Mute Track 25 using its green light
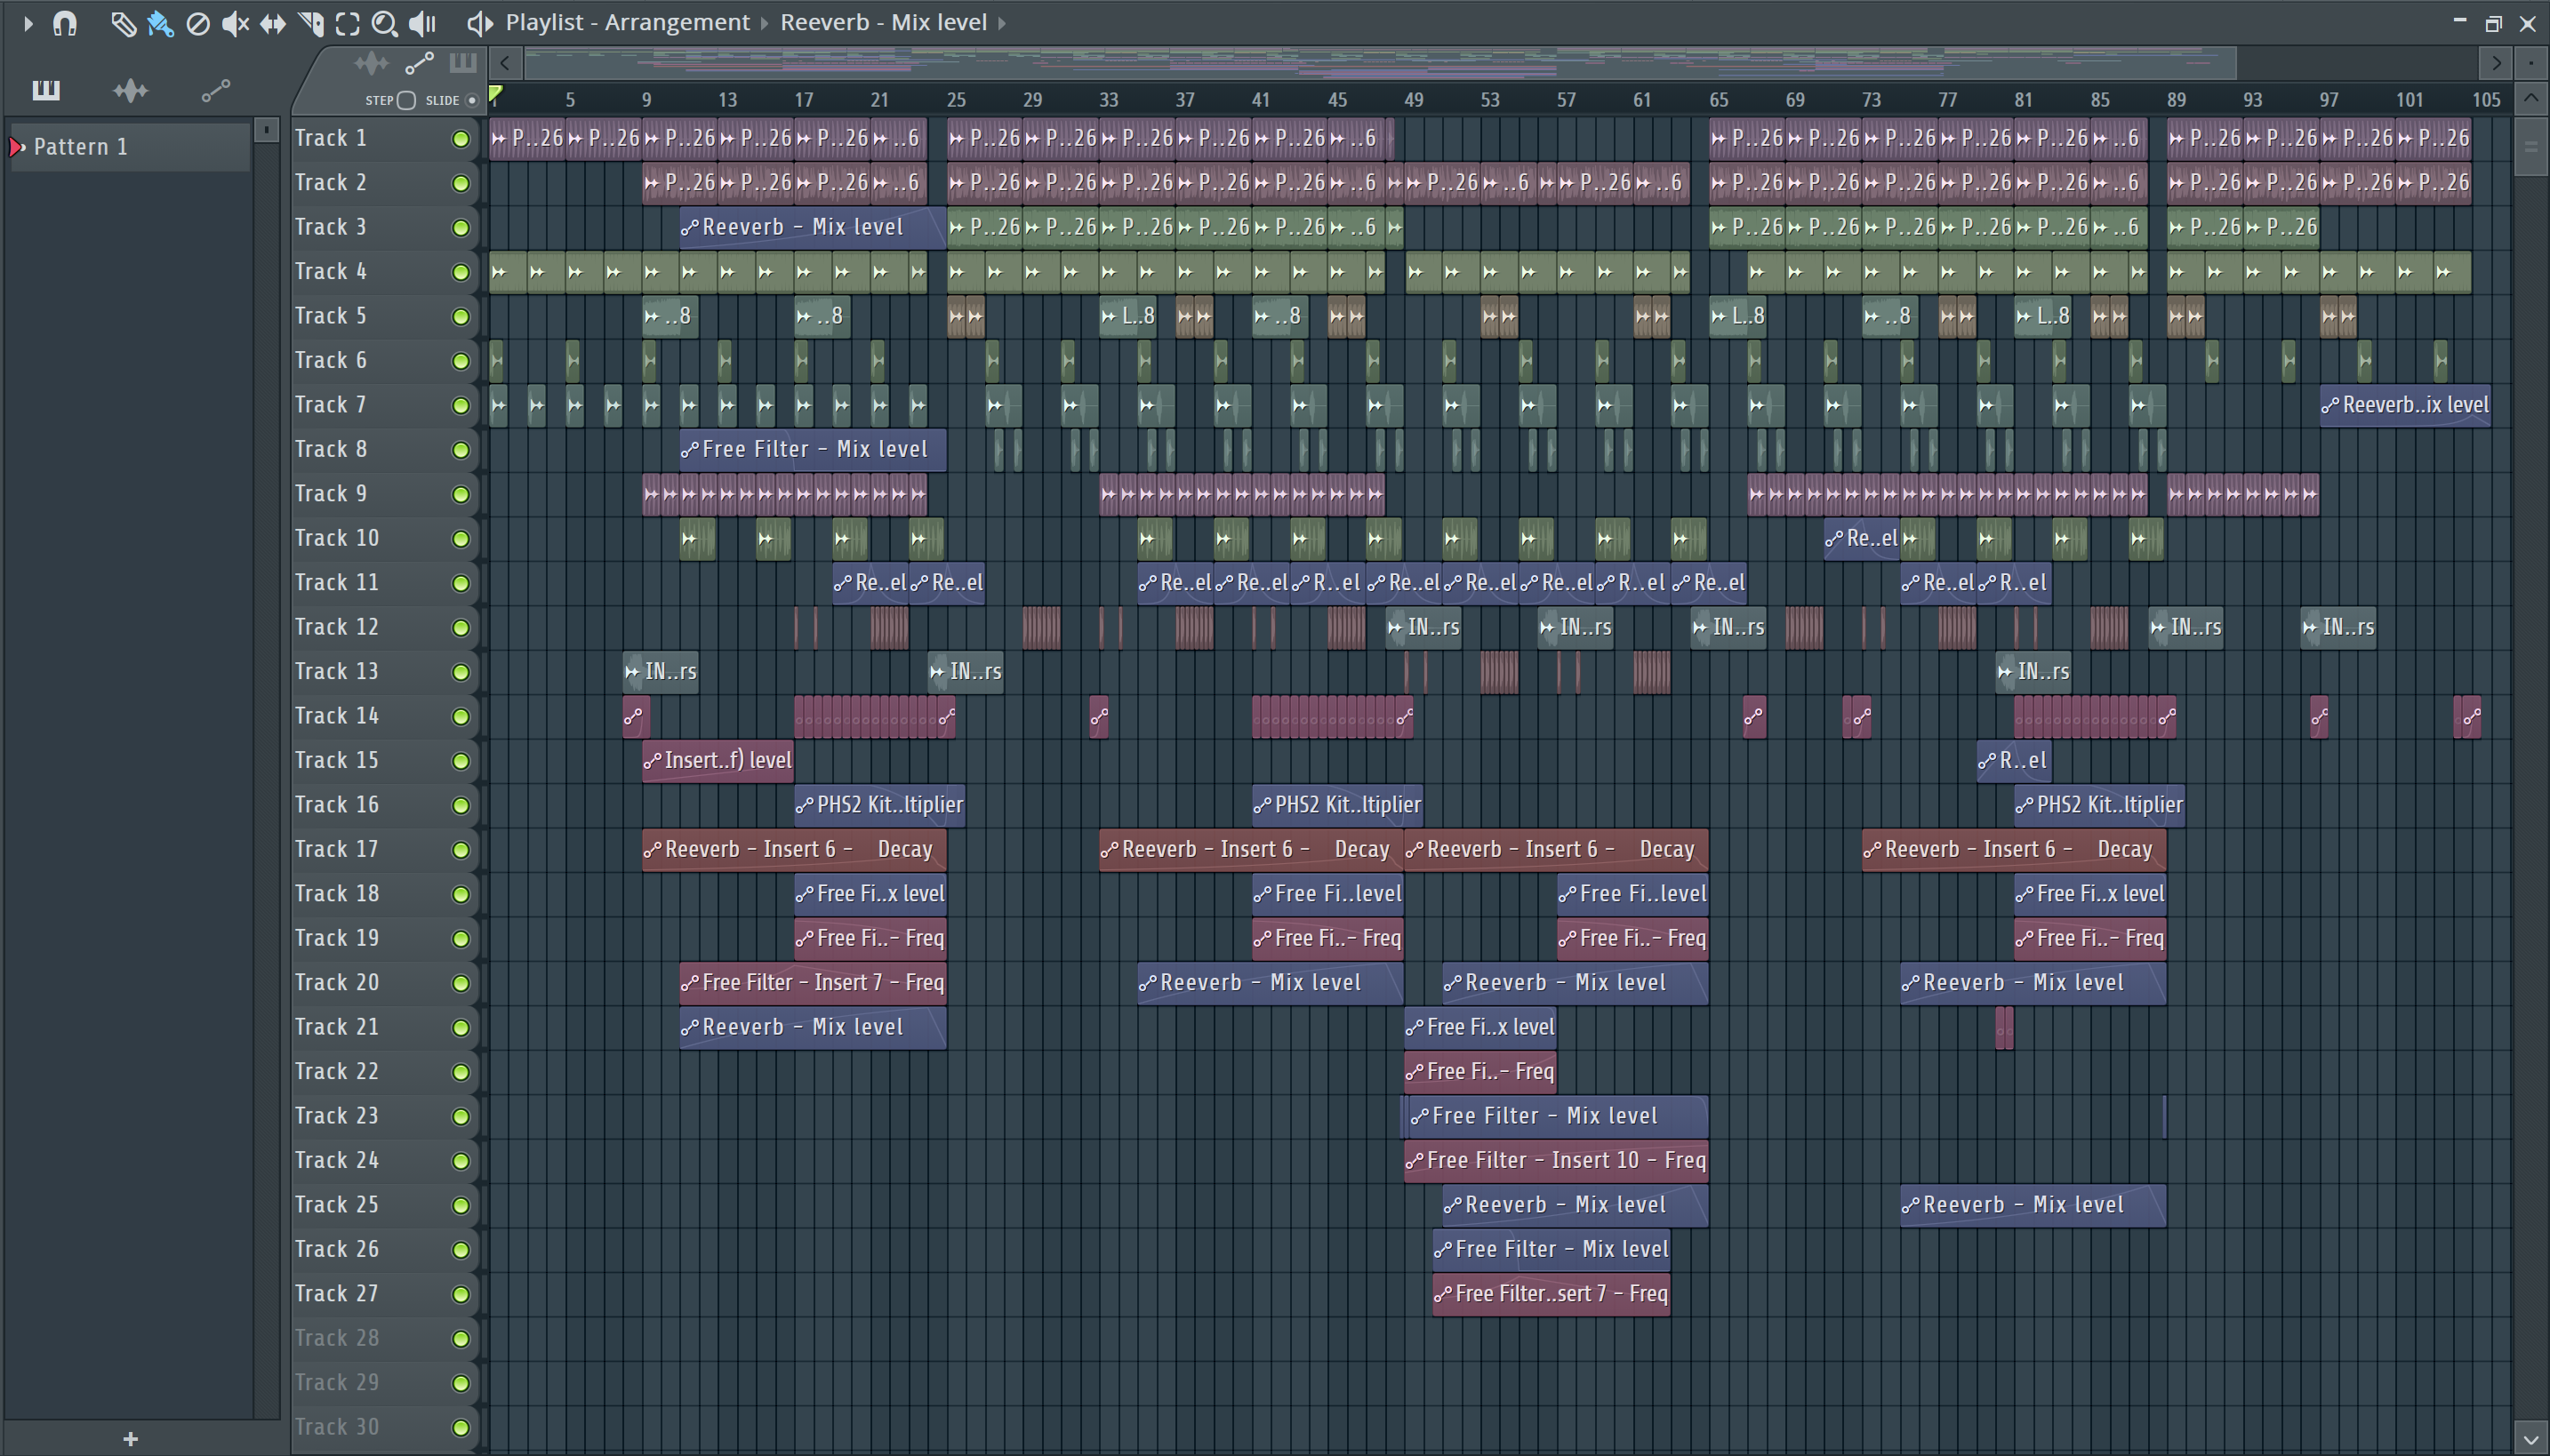This screenshot has height=1456, width=2550. tap(461, 1206)
